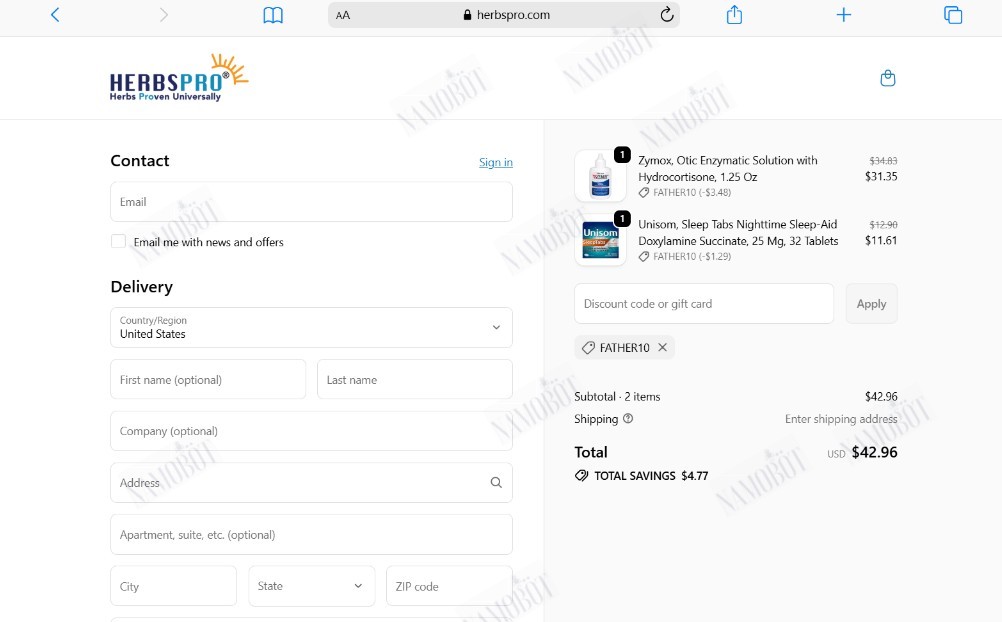Expand the Country/Region dropdown
Viewport: 1002px width, 622px height.
pyautogui.click(x=311, y=327)
